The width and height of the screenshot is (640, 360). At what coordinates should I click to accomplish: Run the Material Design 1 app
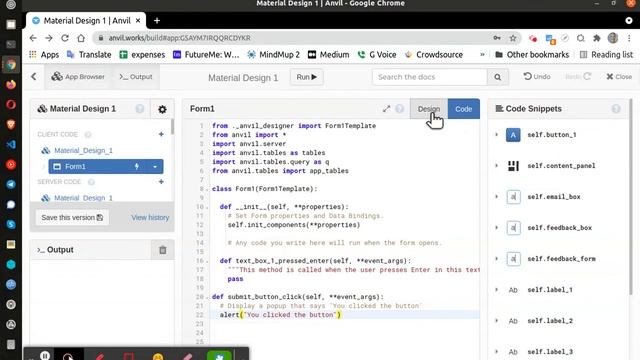pyautogui.click(x=307, y=77)
